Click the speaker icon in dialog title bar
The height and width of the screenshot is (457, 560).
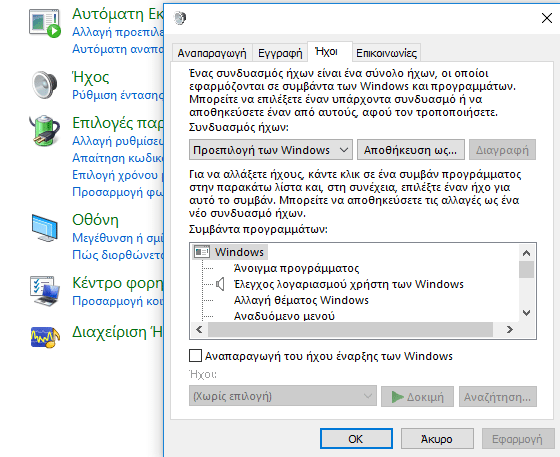[x=180, y=17]
